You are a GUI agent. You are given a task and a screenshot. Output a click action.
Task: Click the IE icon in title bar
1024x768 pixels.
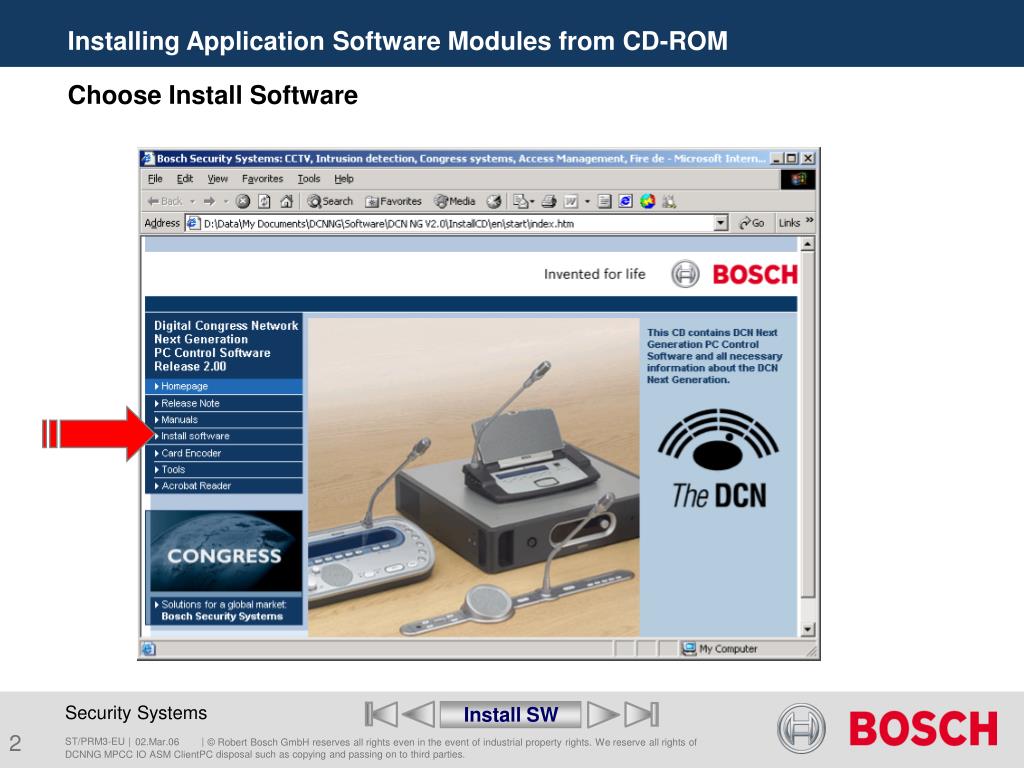tap(148, 158)
